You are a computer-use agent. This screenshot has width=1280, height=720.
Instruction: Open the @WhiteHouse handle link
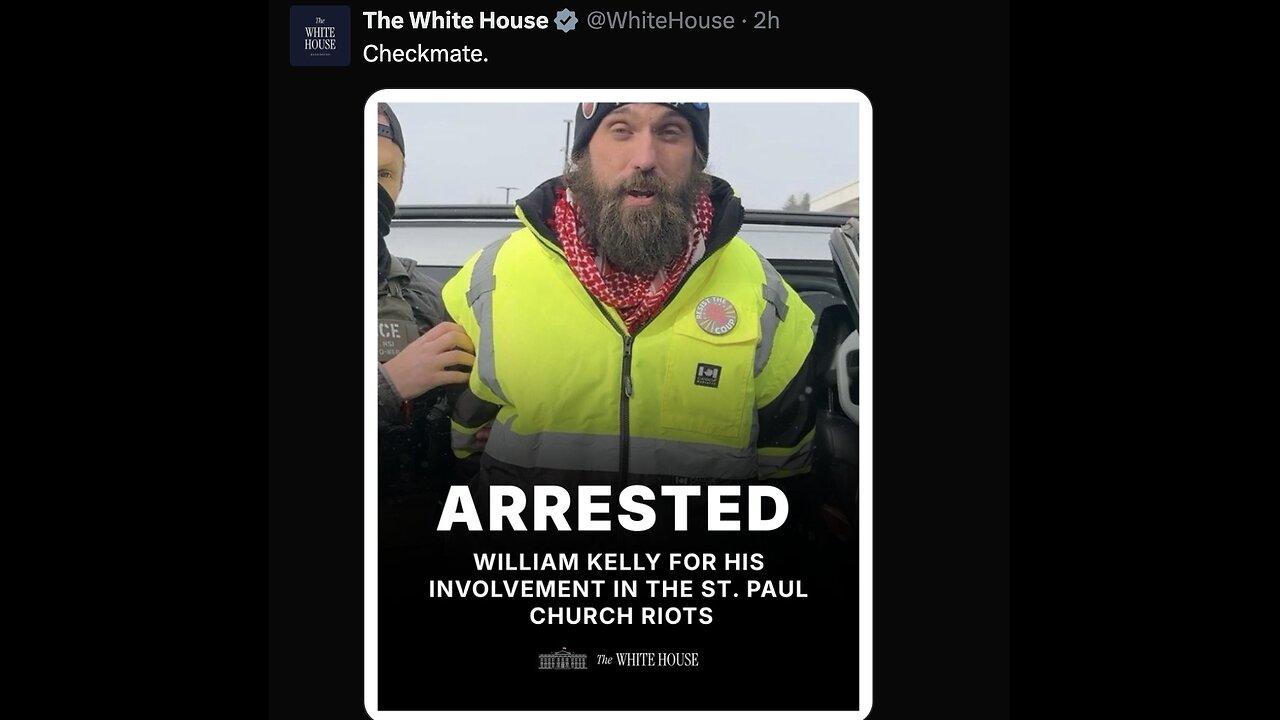pyautogui.click(x=660, y=20)
